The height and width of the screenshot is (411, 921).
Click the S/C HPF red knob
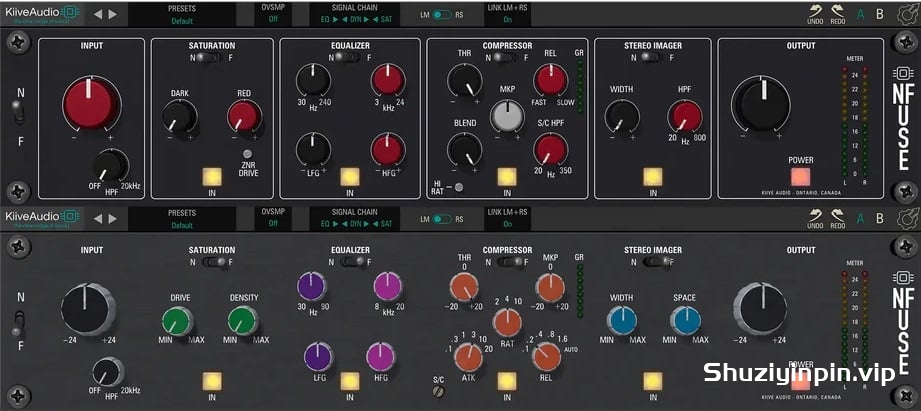tap(551, 149)
